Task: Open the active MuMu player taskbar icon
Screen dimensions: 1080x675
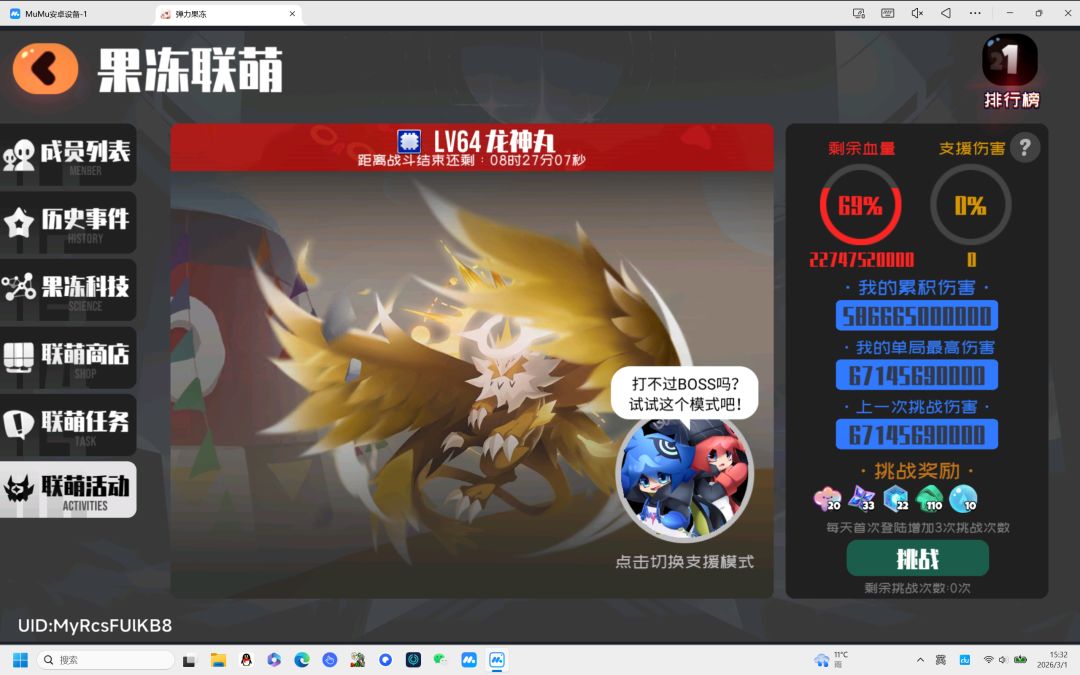Action: (497, 660)
